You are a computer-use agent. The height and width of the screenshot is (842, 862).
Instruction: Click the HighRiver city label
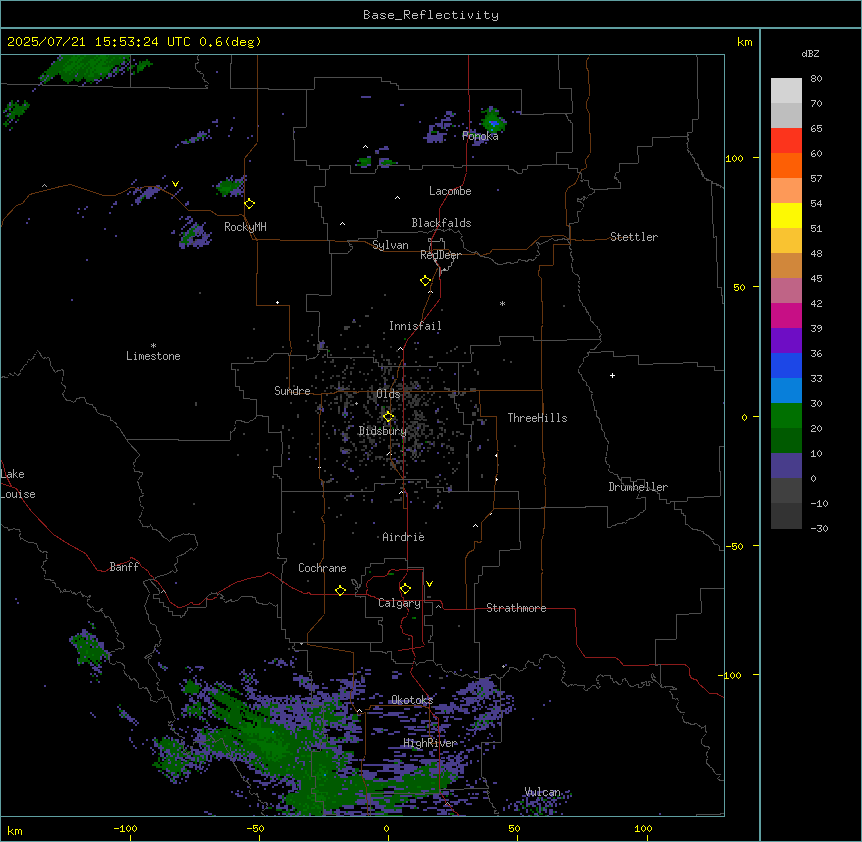[430, 743]
